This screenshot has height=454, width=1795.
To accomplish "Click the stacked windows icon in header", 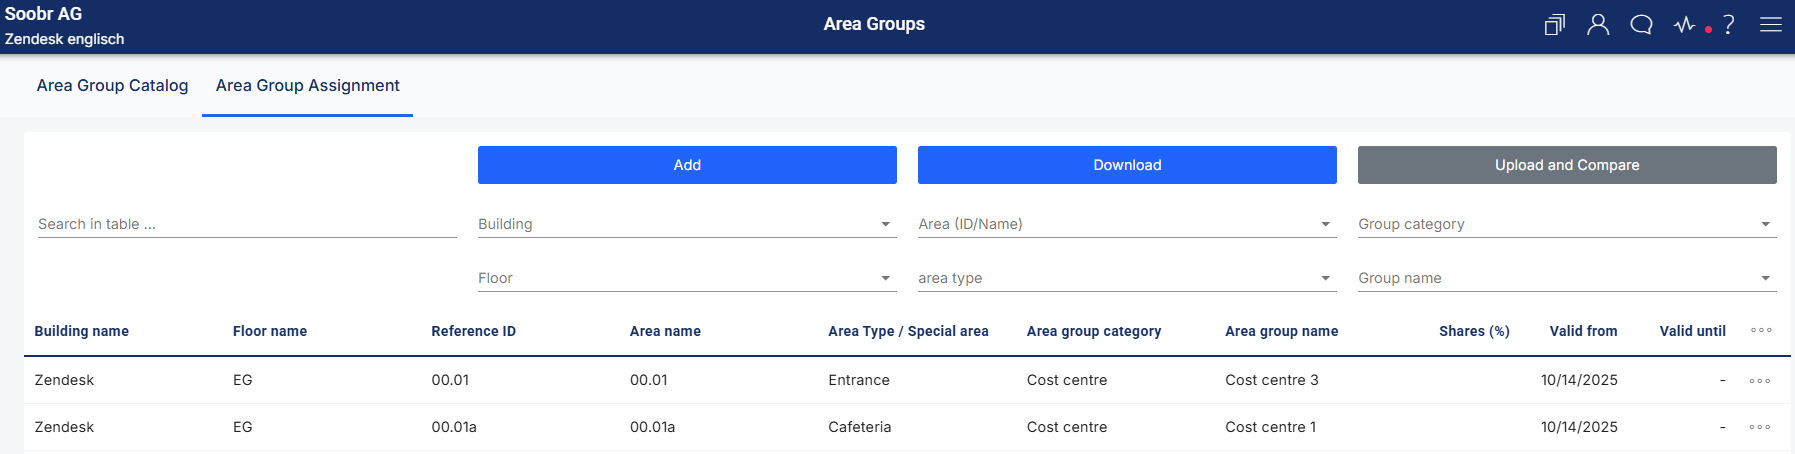I will (1554, 25).
